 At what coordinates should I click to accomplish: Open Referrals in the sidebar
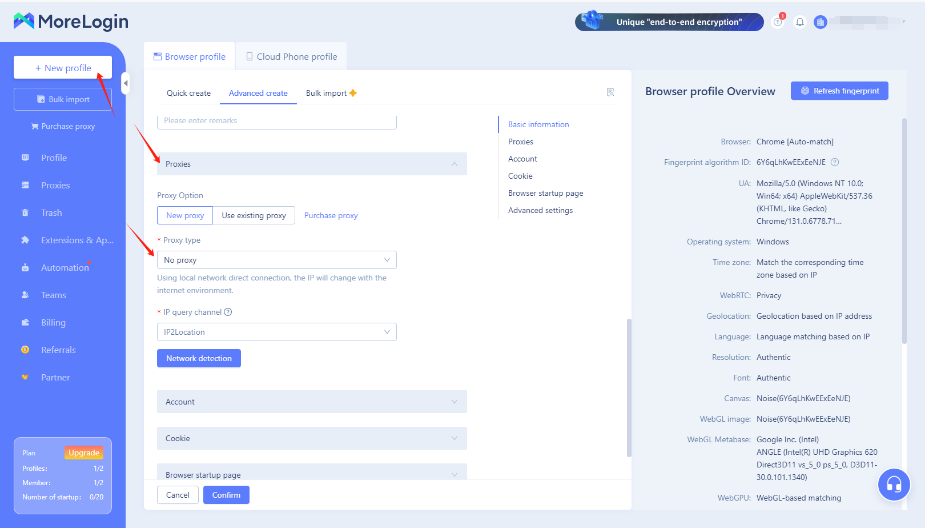click(x=58, y=350)
